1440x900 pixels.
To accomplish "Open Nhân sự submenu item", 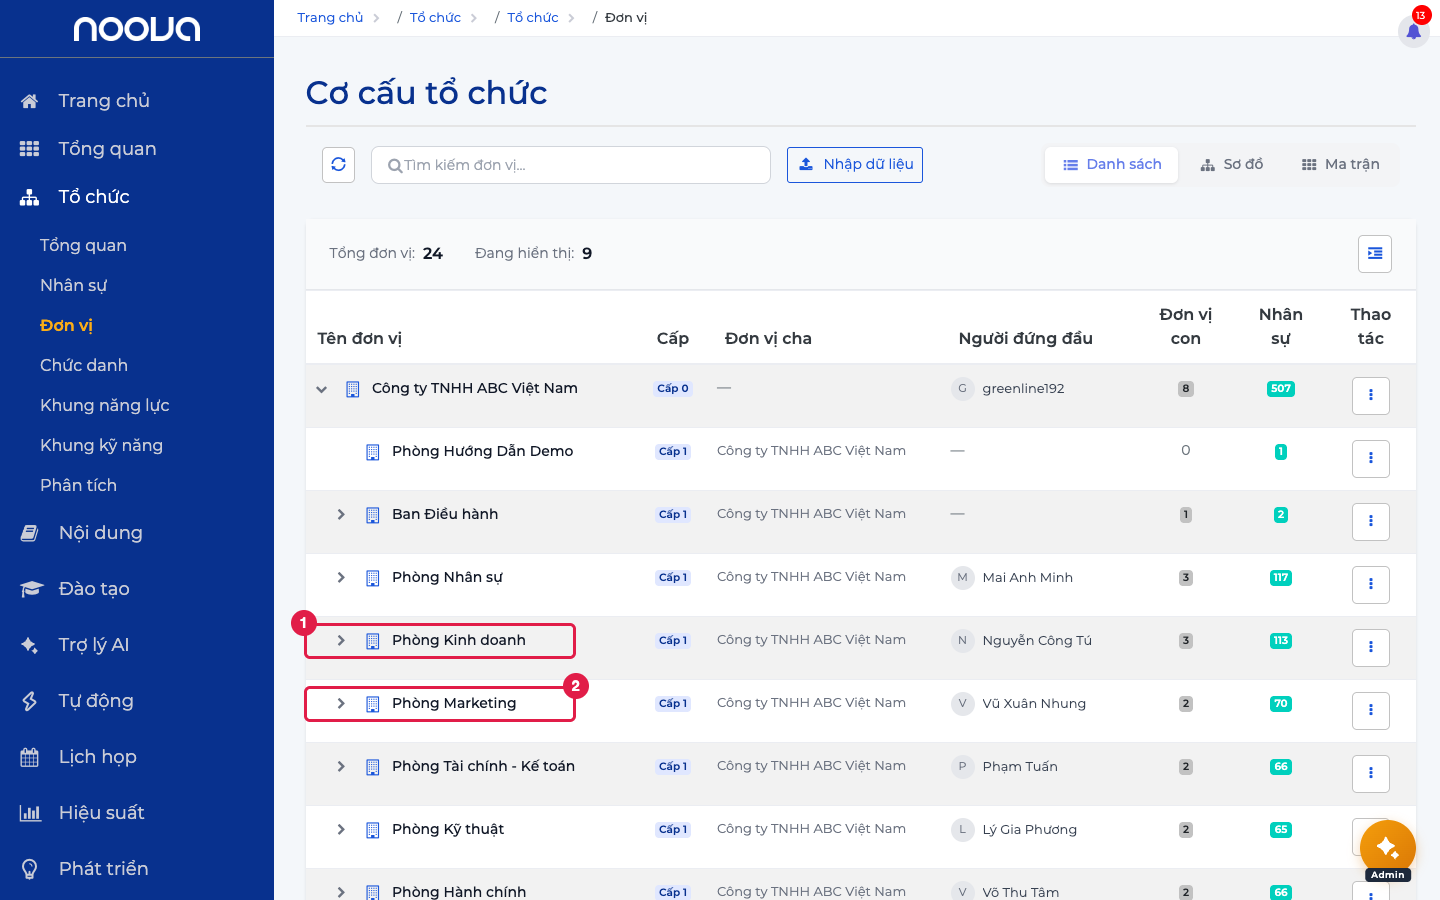I will coord(73,285).
